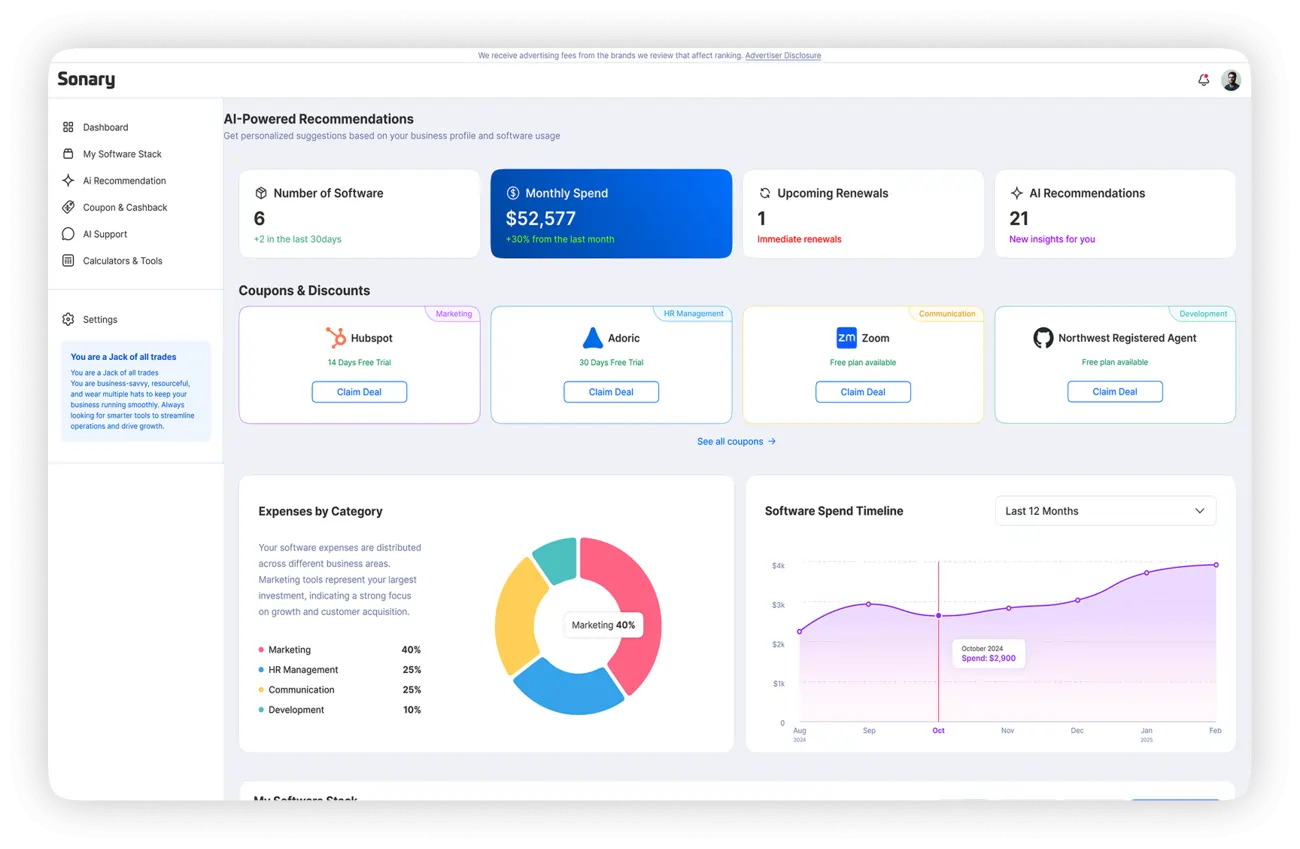Open the Advertiser Disclosure link
This screenshot has height=849, width=1300.
point(783,55)
